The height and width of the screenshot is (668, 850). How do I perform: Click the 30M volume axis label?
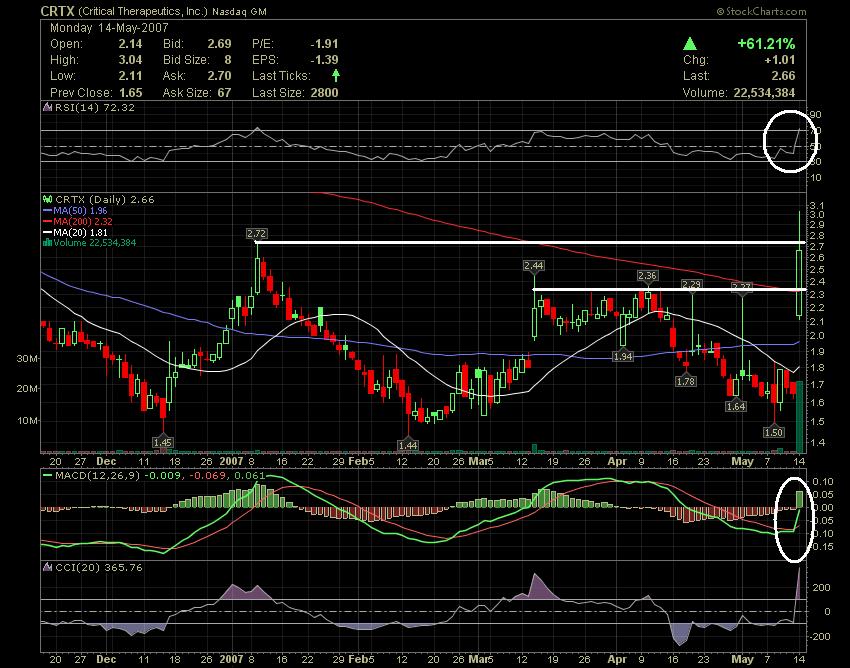tap(27, 358)
